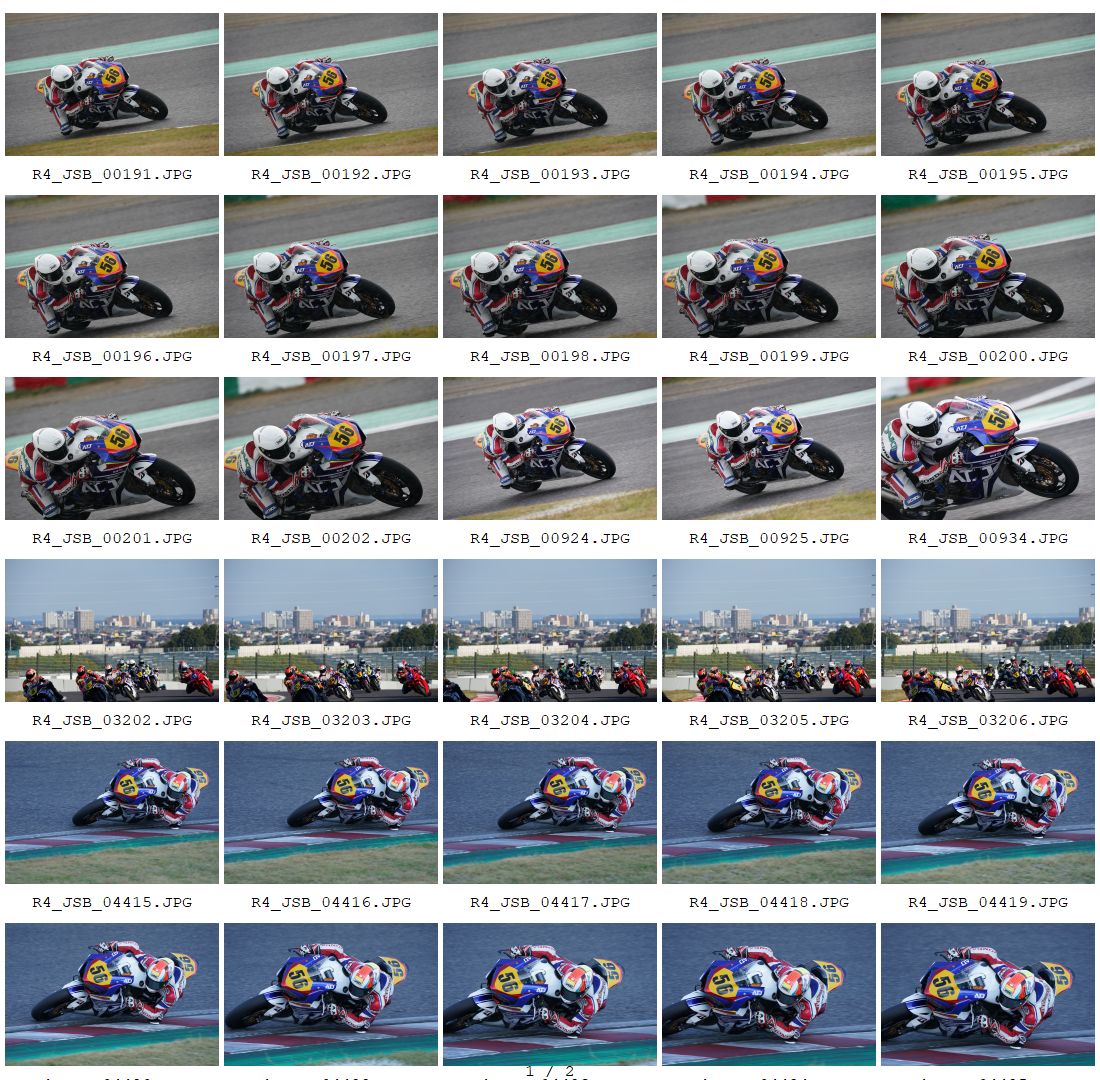Click the page indicator 1 / 2

pos(550,1071)
